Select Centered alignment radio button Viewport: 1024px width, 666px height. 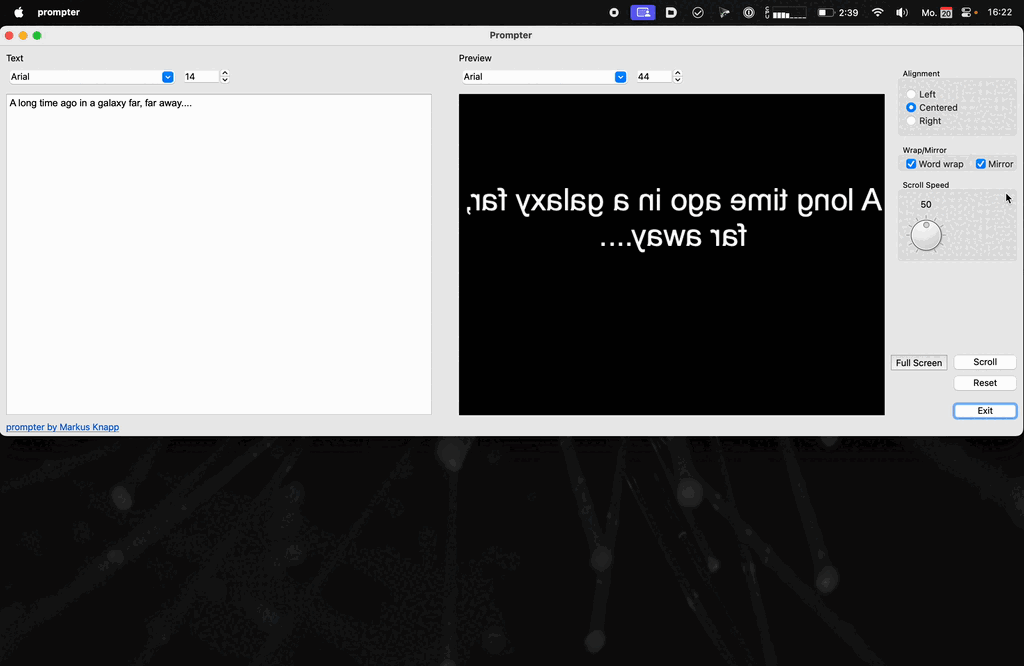(911, 108)
